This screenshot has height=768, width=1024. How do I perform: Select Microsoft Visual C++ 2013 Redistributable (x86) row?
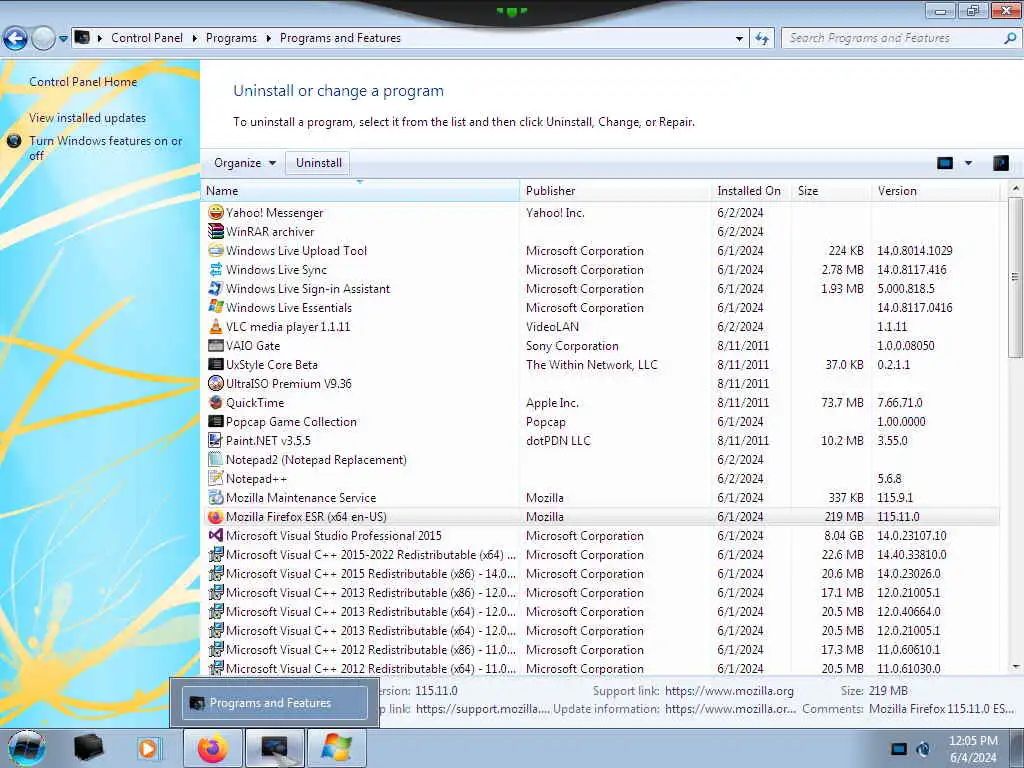pos(601,592)
